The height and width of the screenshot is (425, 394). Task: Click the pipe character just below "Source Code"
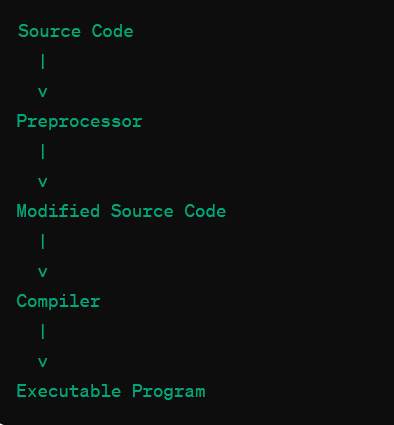click(43, 62)
